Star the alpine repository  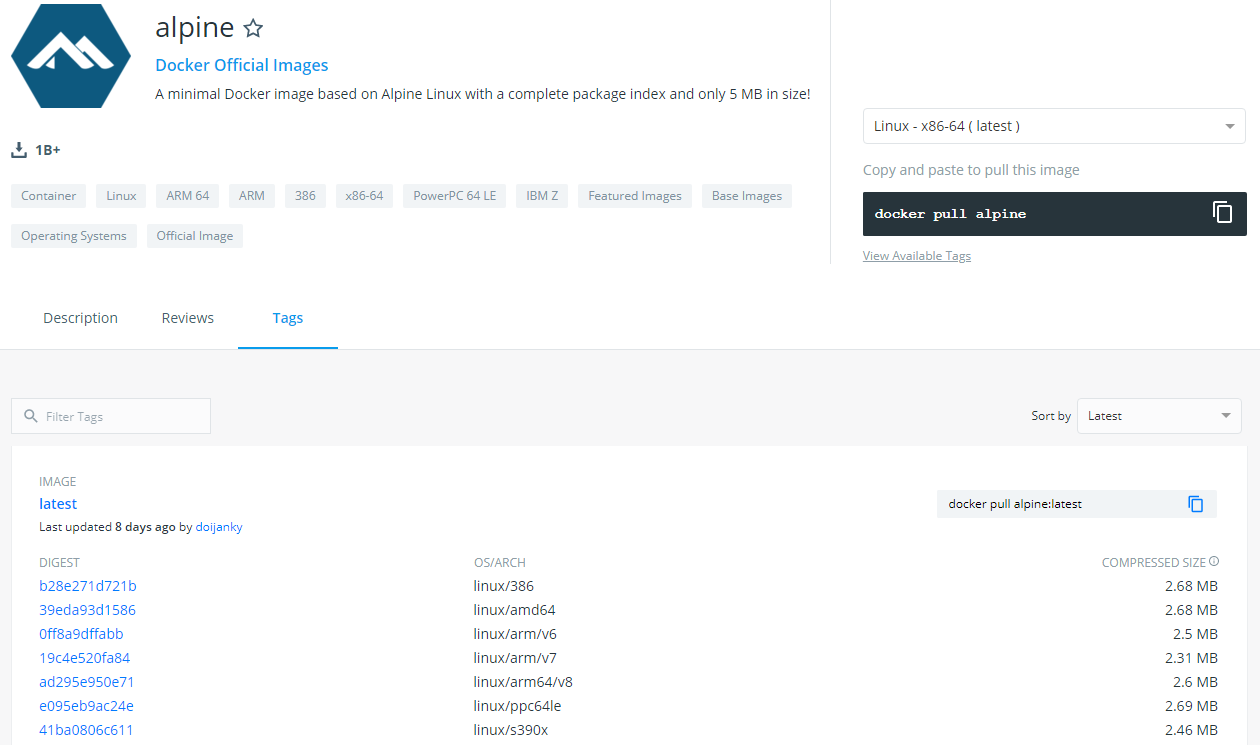(254, 28)
